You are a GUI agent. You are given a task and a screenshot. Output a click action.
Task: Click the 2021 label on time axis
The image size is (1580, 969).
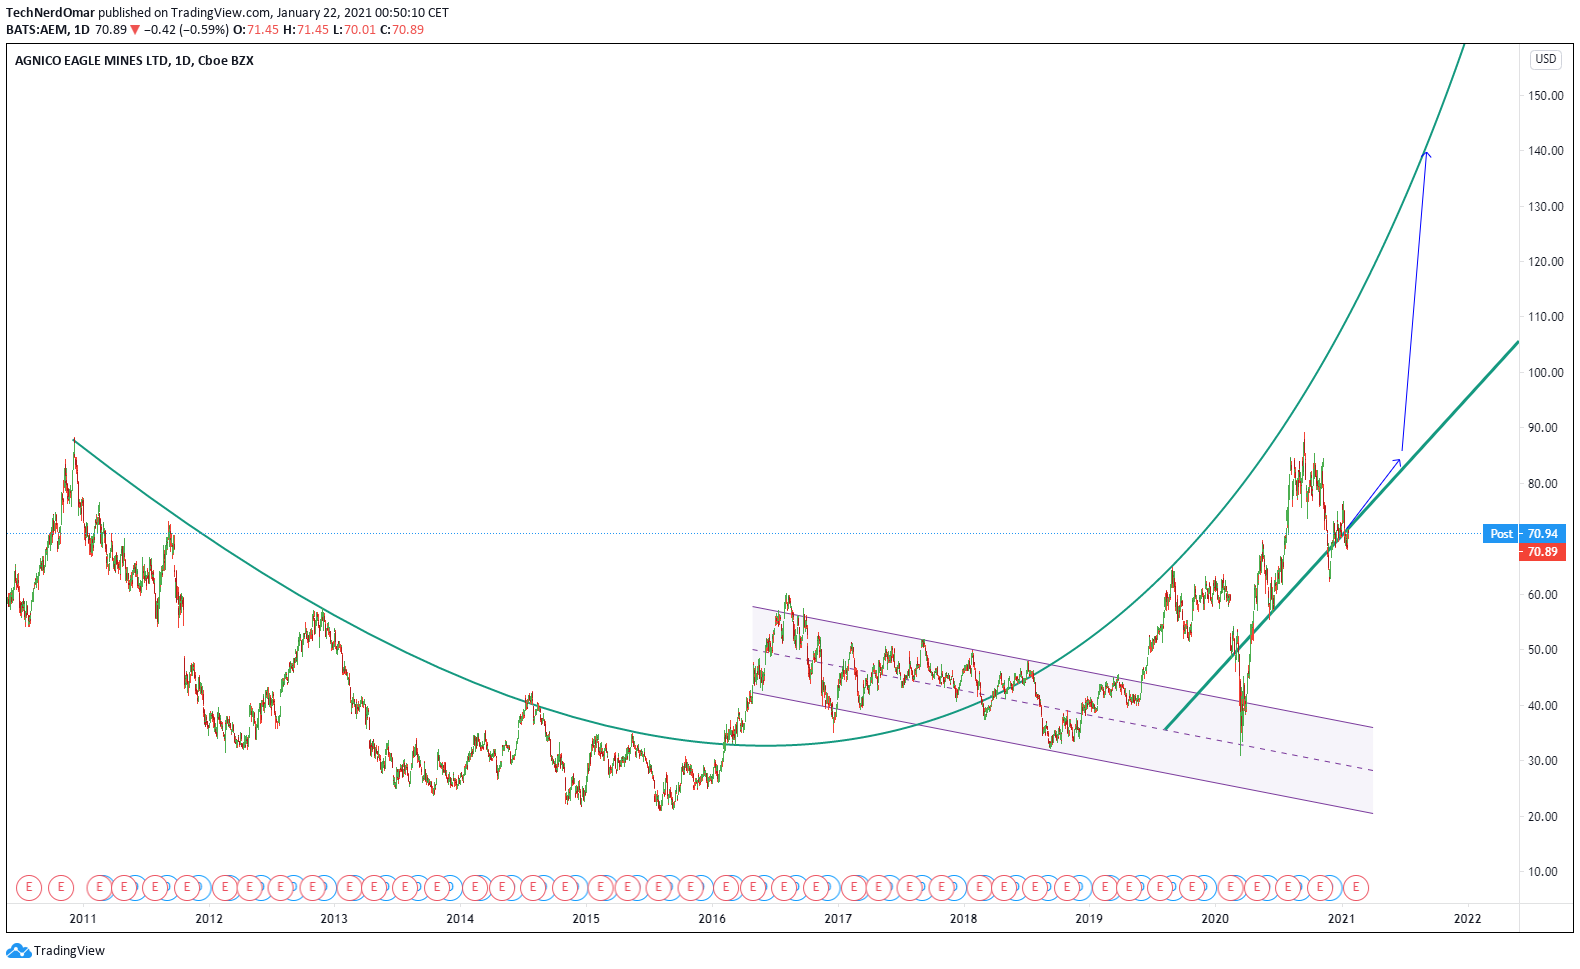point(1341,919)
